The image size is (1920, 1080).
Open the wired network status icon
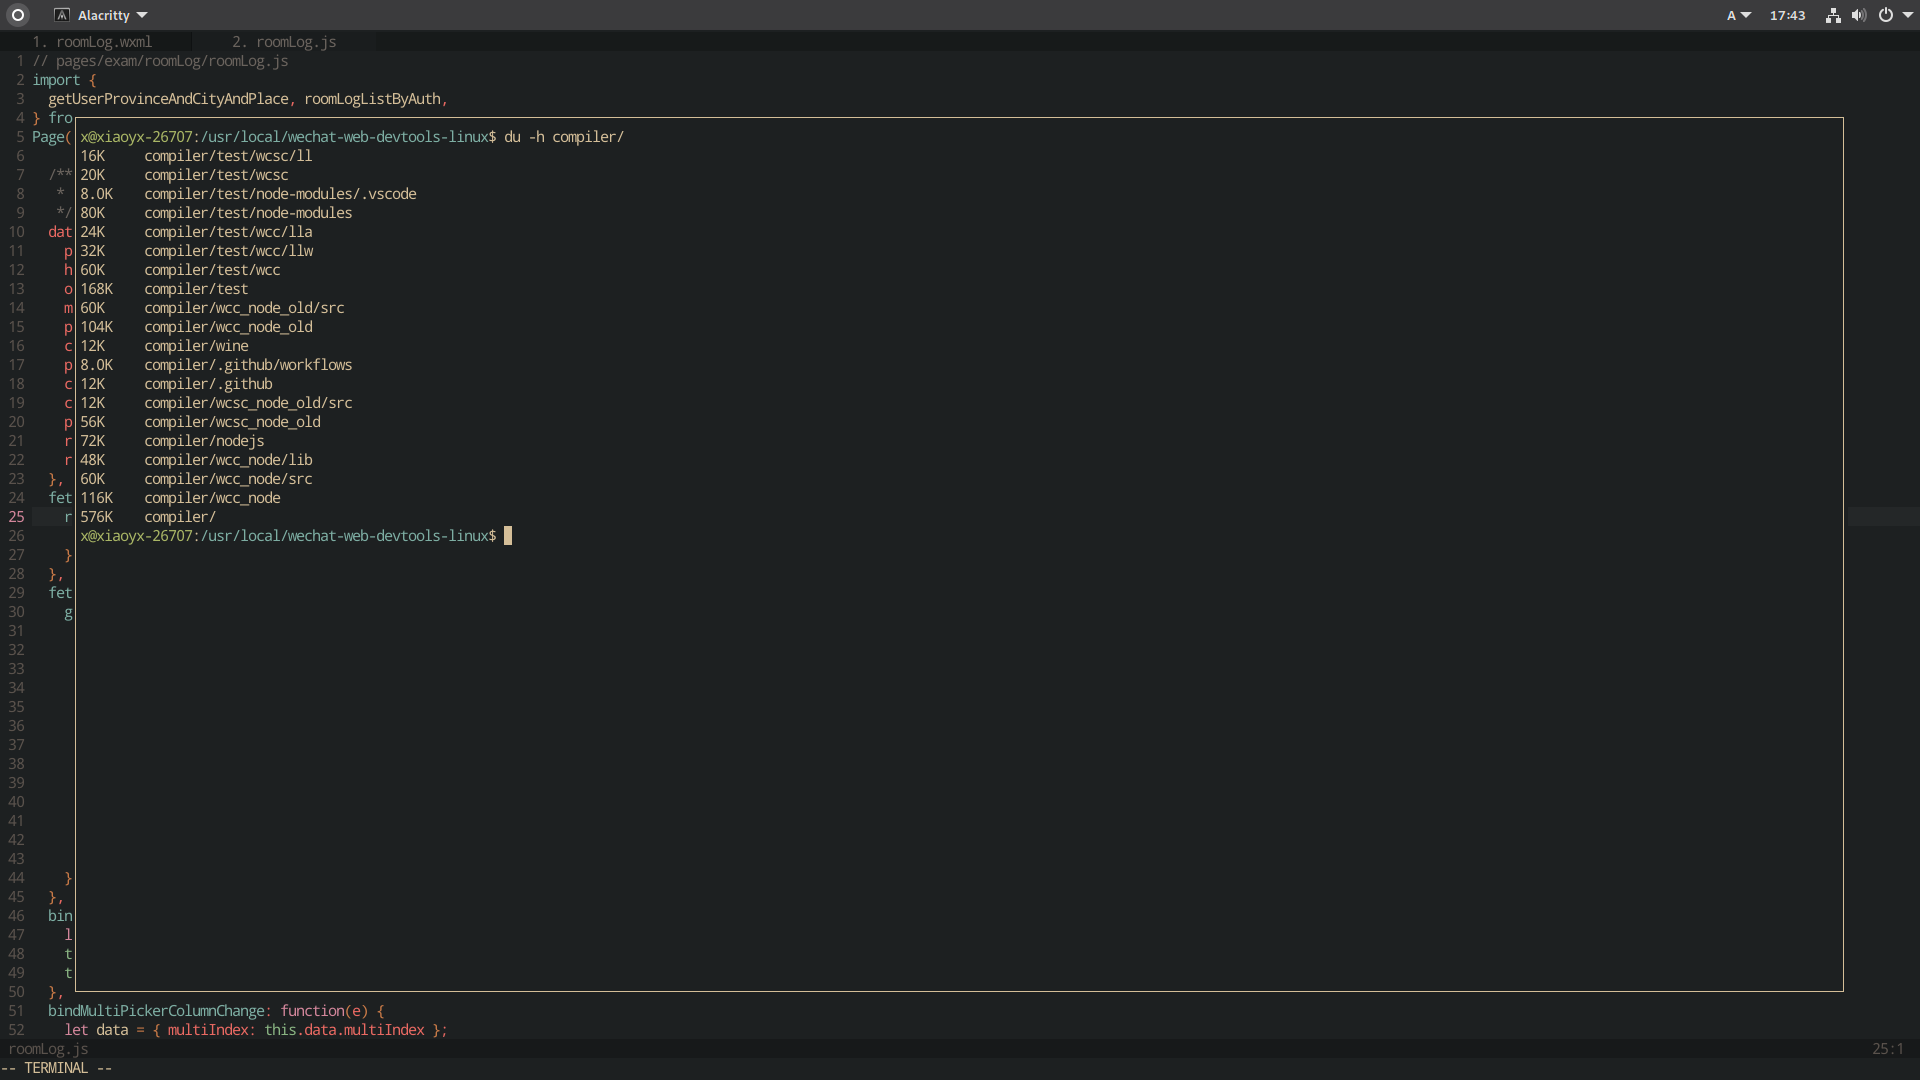(1832, 15)
